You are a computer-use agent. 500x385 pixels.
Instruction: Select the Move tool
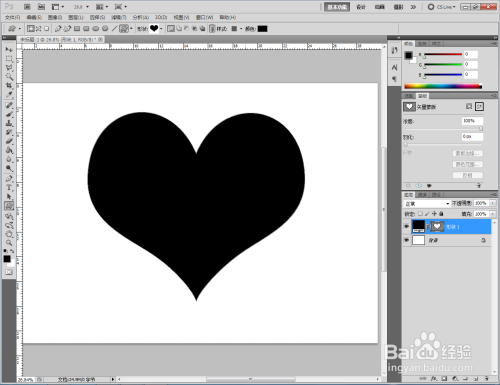pyautogui.click(x=9, y=49)
